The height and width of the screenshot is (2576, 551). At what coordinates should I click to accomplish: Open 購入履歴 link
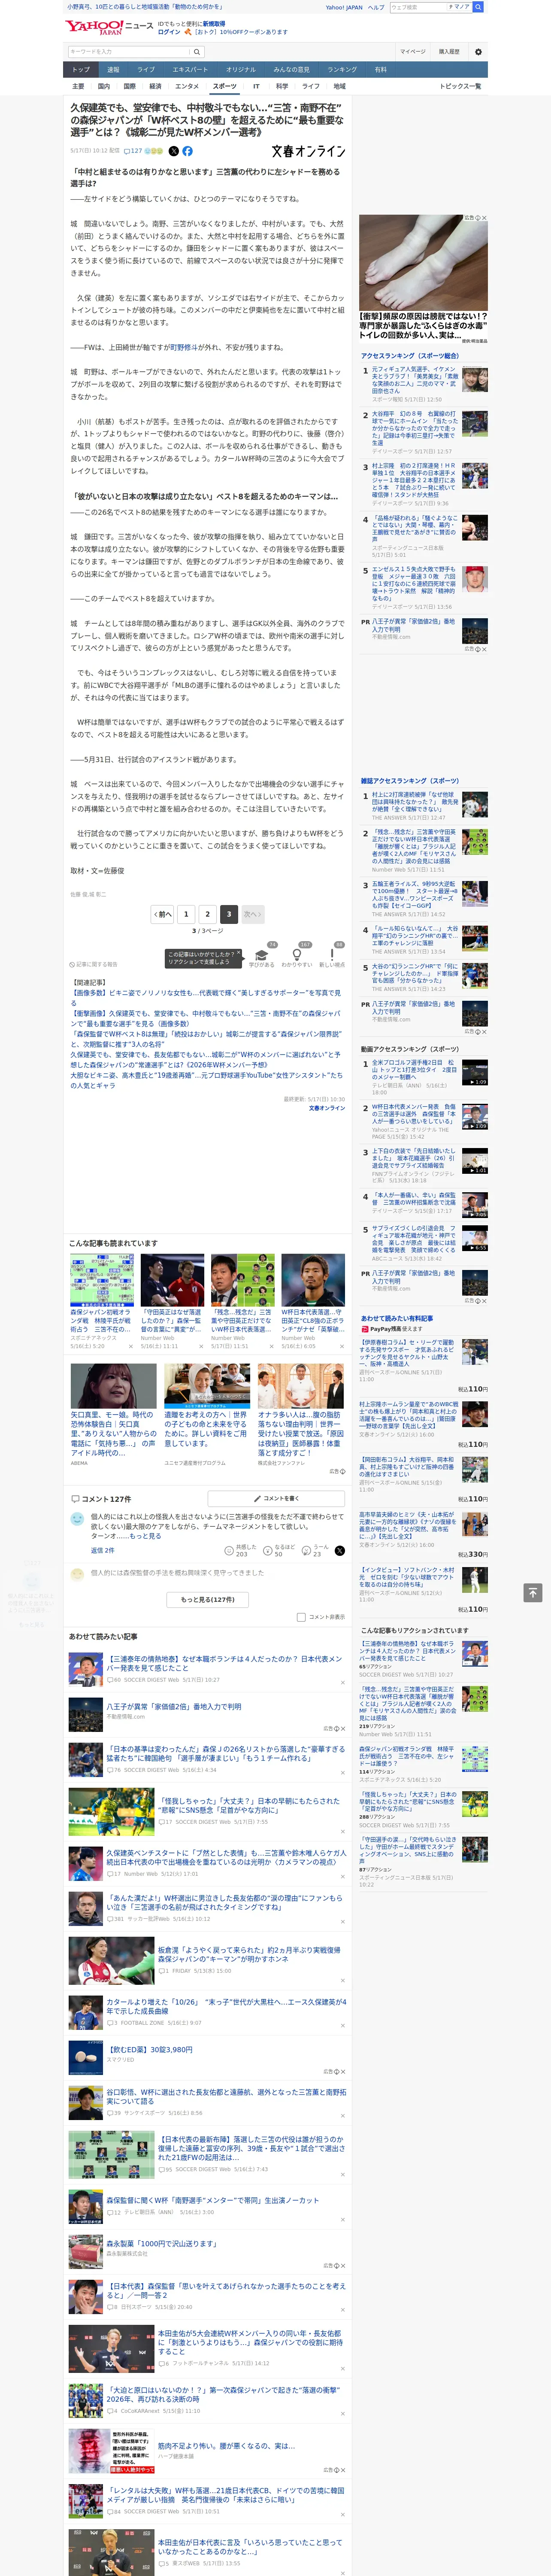click(x=449, y=51)
